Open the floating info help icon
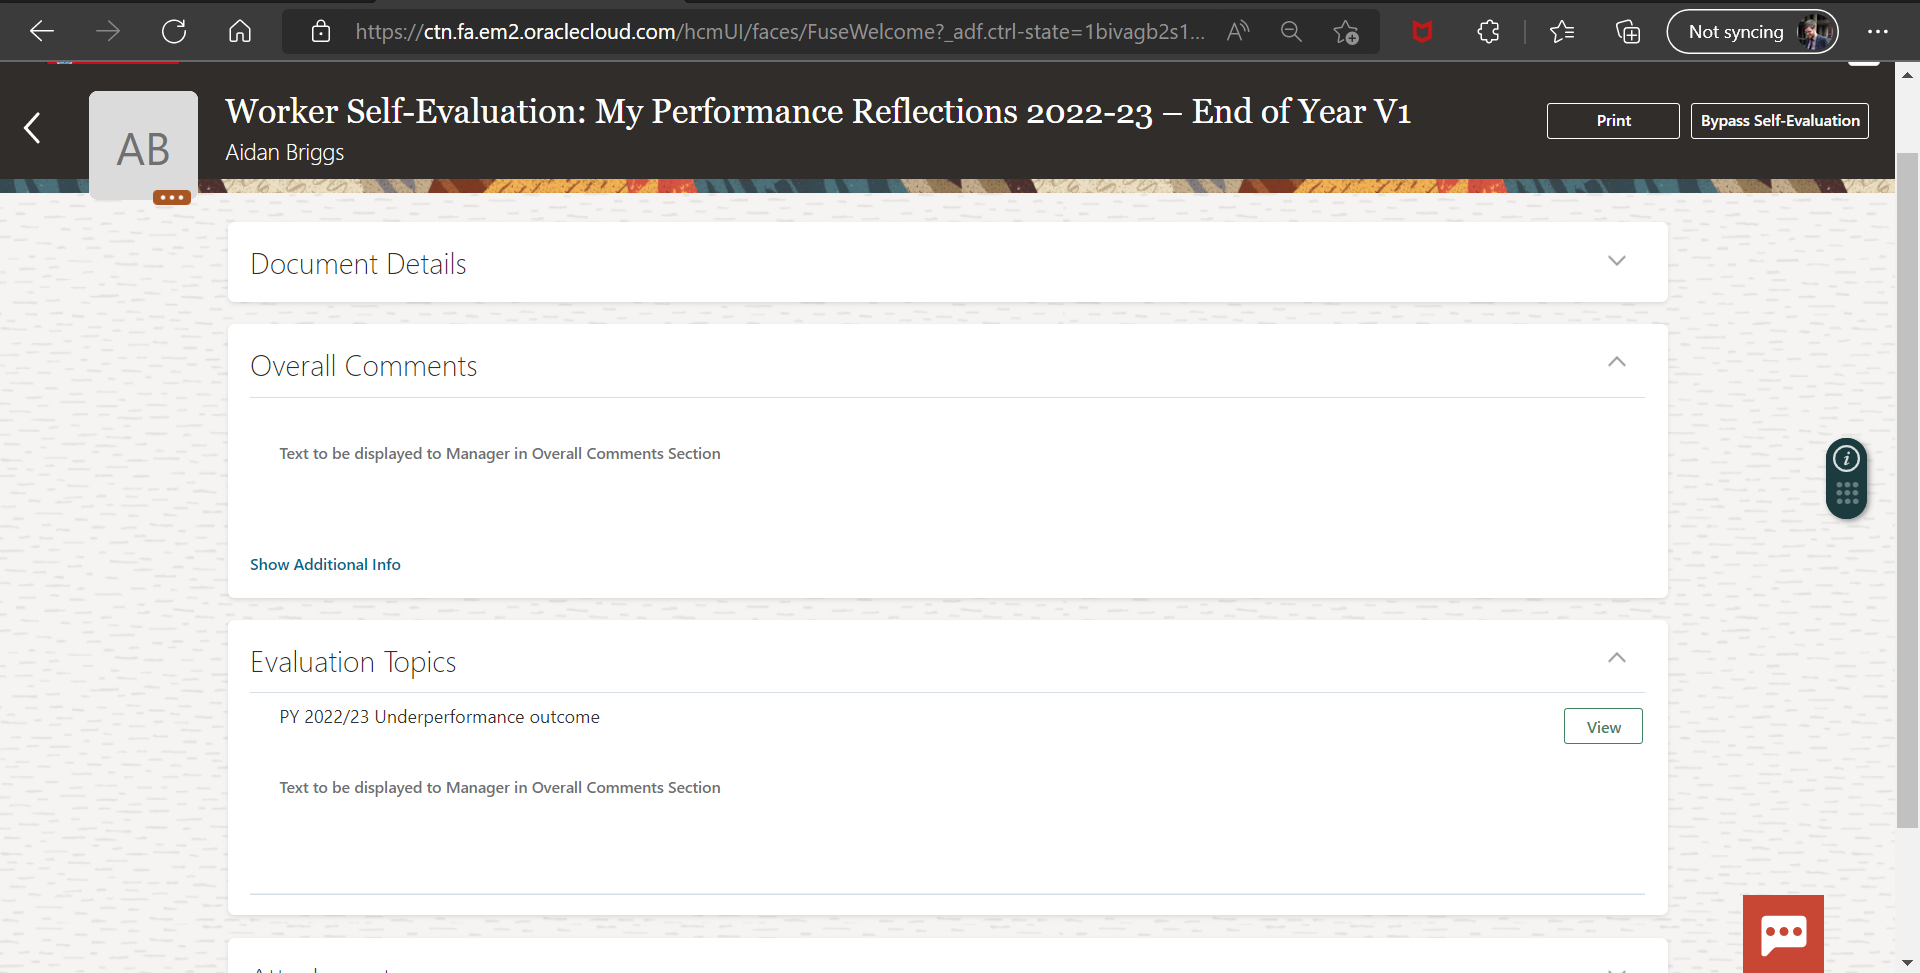The image size is (1920, 973). coord(1846,458)
